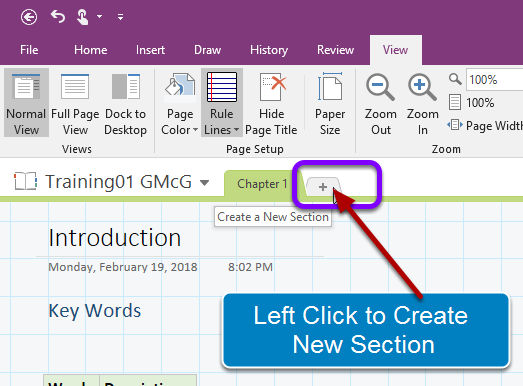Viewport: 523px width, 386px height.
Task: Create a new section with the plus tab
Action: 323,186
